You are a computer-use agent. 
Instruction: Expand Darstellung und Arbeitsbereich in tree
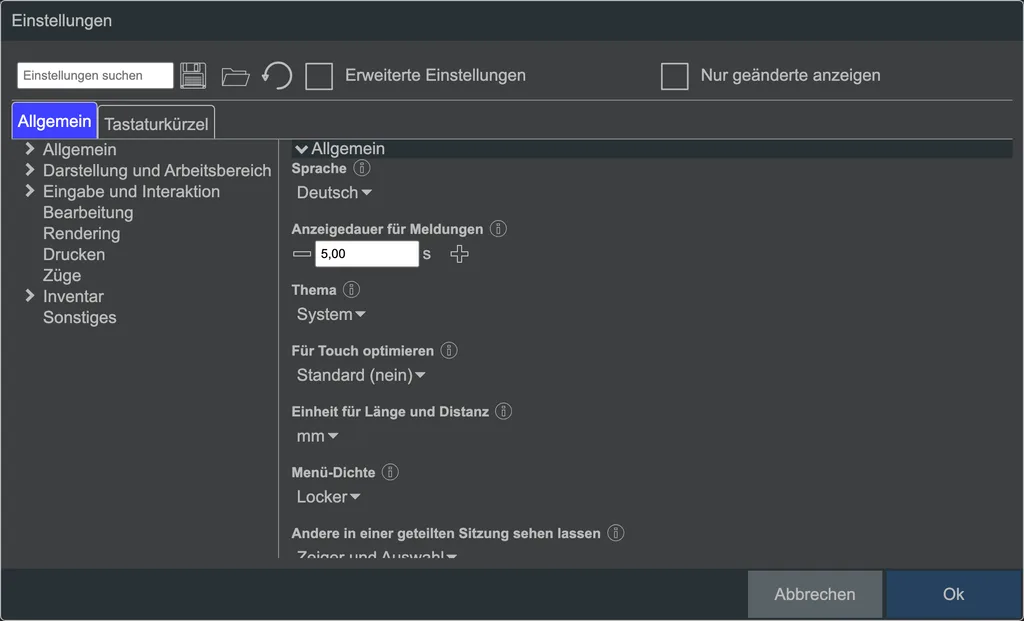coord(29,170)
